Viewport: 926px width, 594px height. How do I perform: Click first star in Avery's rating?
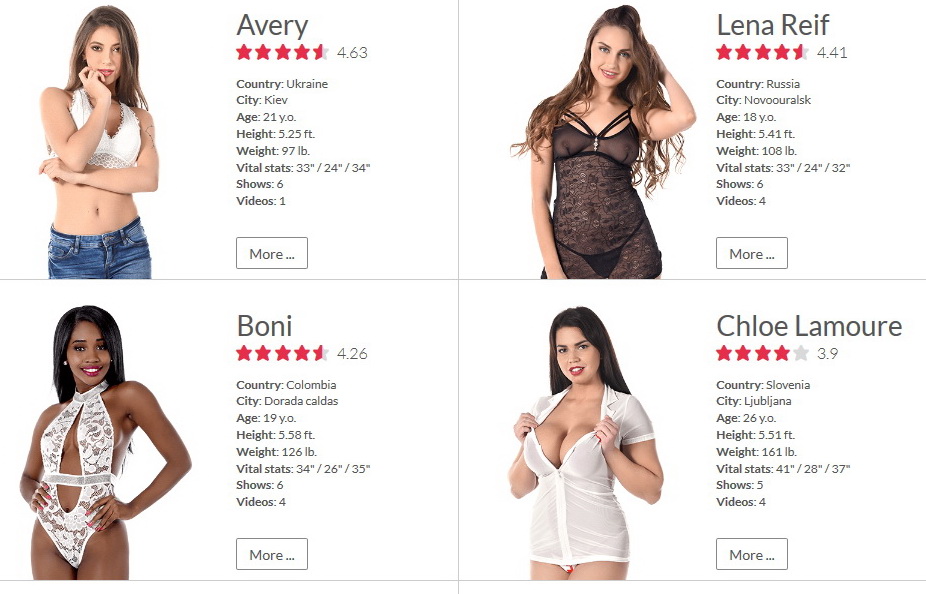point(244,52)
